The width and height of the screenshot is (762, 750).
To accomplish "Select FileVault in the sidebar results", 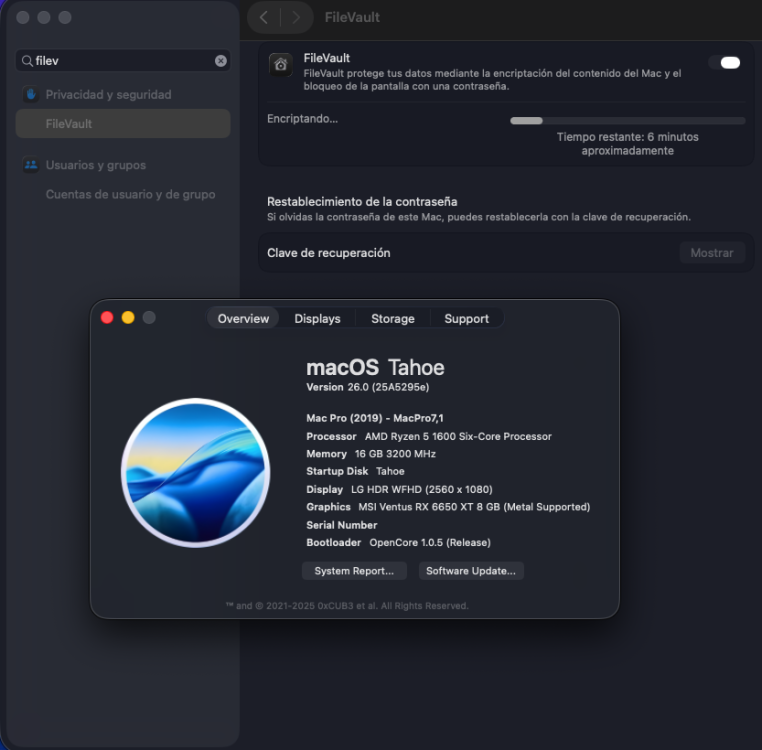I will point(123,123).
